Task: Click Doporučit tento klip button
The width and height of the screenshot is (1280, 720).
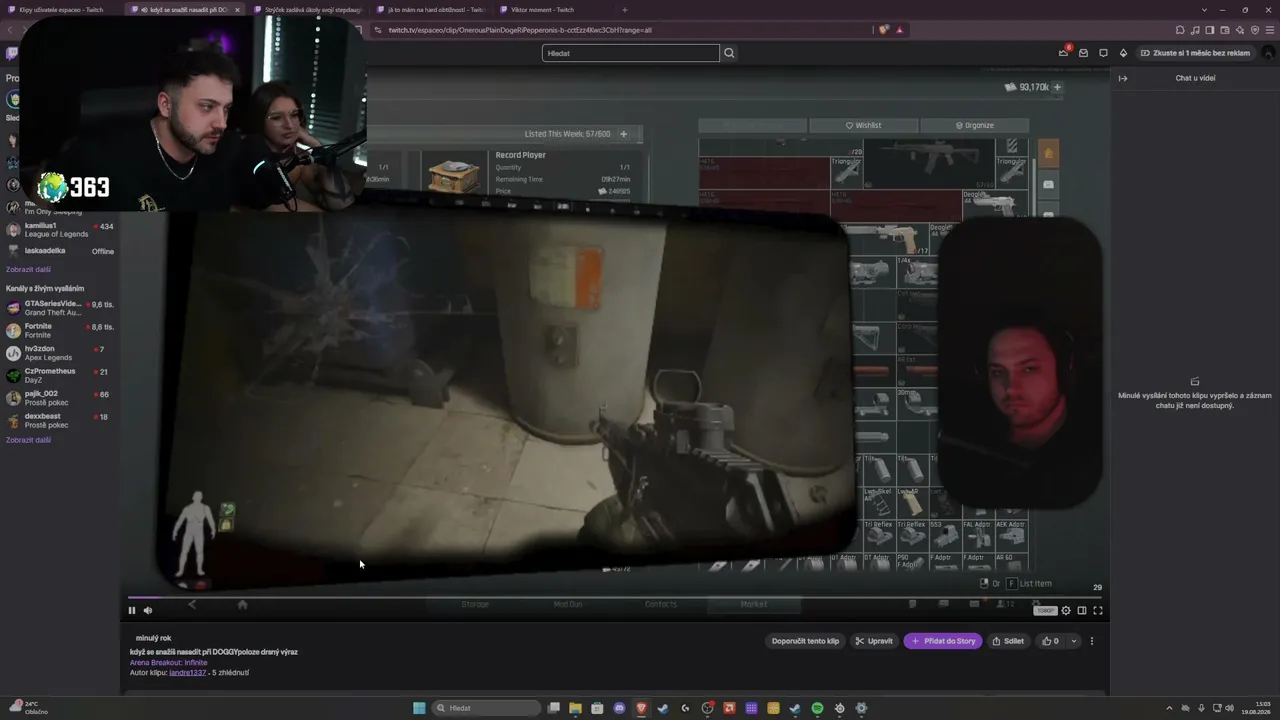Action: coord(805,641)
